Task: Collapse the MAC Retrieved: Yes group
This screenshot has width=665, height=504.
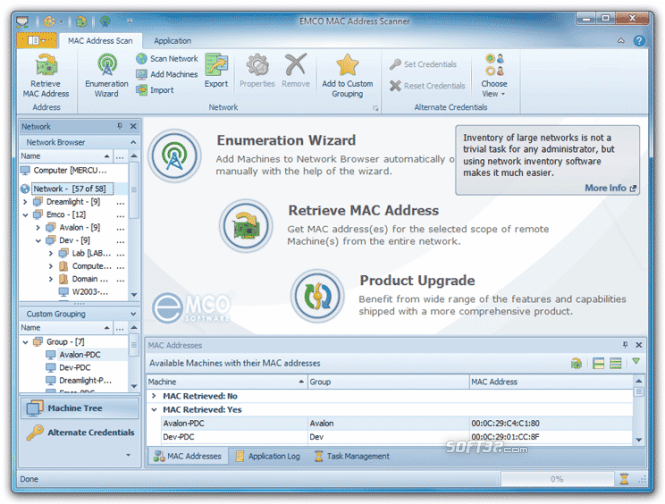Action: click(154, 409)
